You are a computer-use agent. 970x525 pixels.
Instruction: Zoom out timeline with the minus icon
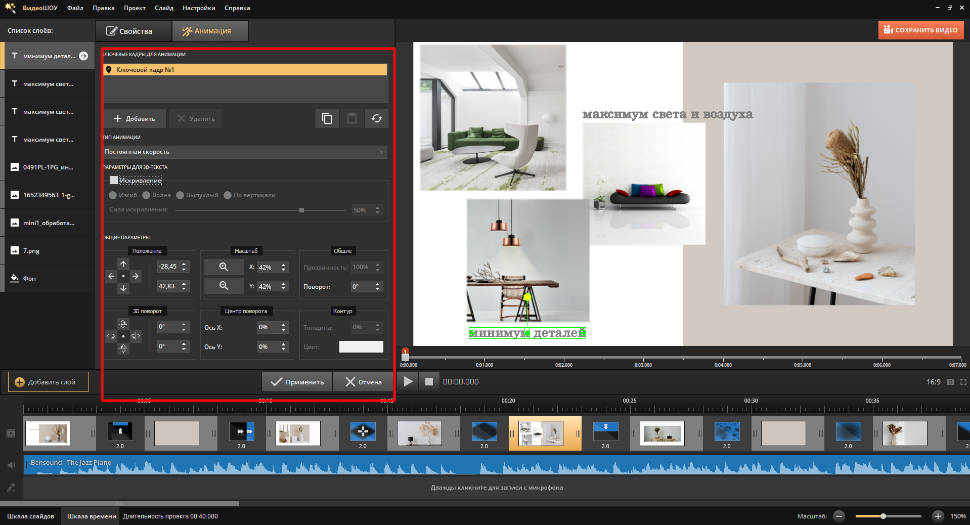[839, 516]
